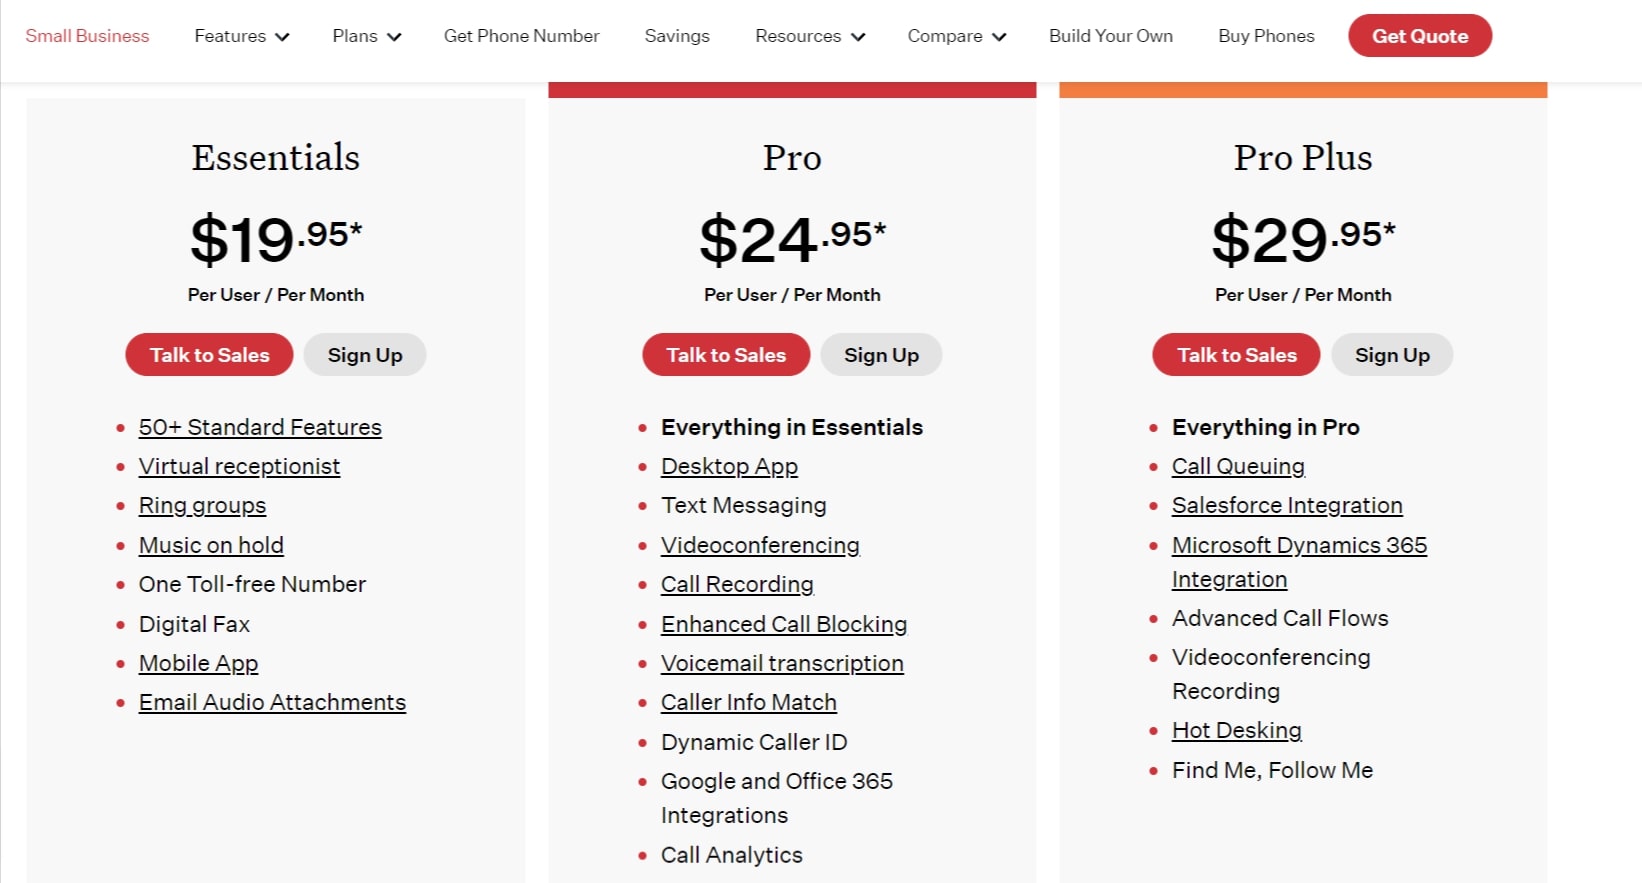Click the Get Quote button
This screenshot has width=1642, height=883.
(x=1419, y=36)
